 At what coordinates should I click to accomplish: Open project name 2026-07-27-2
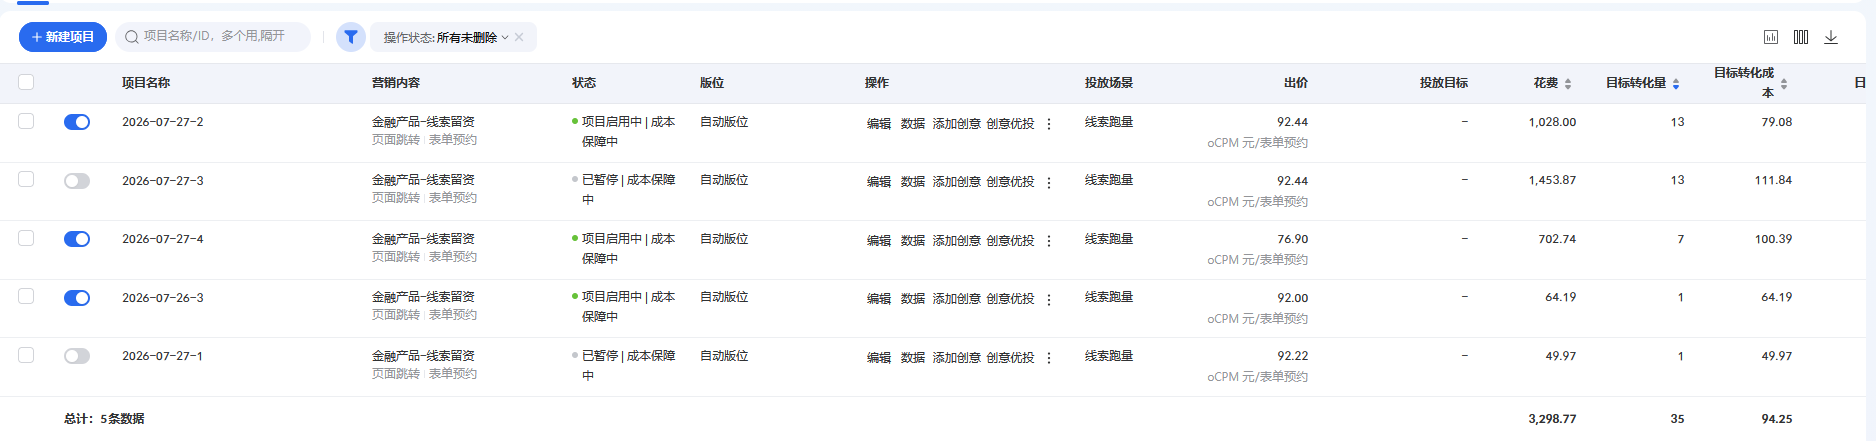[x=163, y=122]
